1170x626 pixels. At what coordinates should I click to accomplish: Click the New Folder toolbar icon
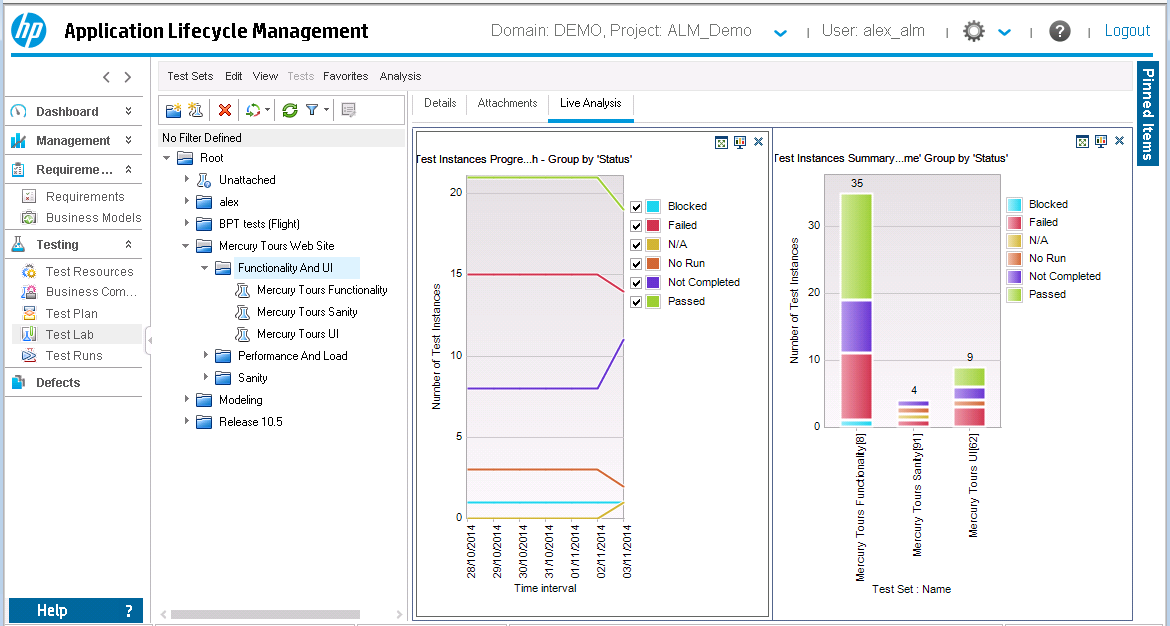pyautogui.click(x=174, y=110)
